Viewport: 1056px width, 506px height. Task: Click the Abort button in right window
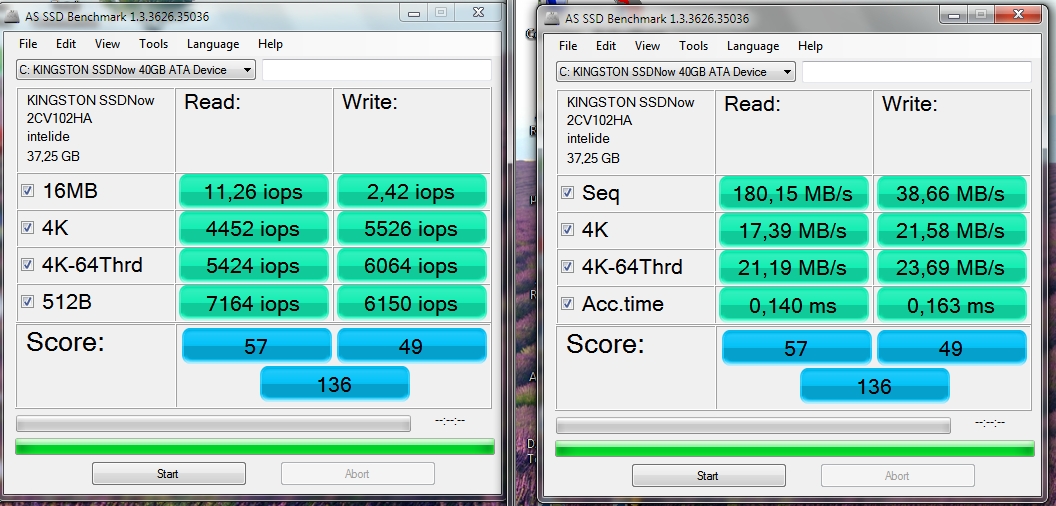pyautogui.click(x=898, y=476)
